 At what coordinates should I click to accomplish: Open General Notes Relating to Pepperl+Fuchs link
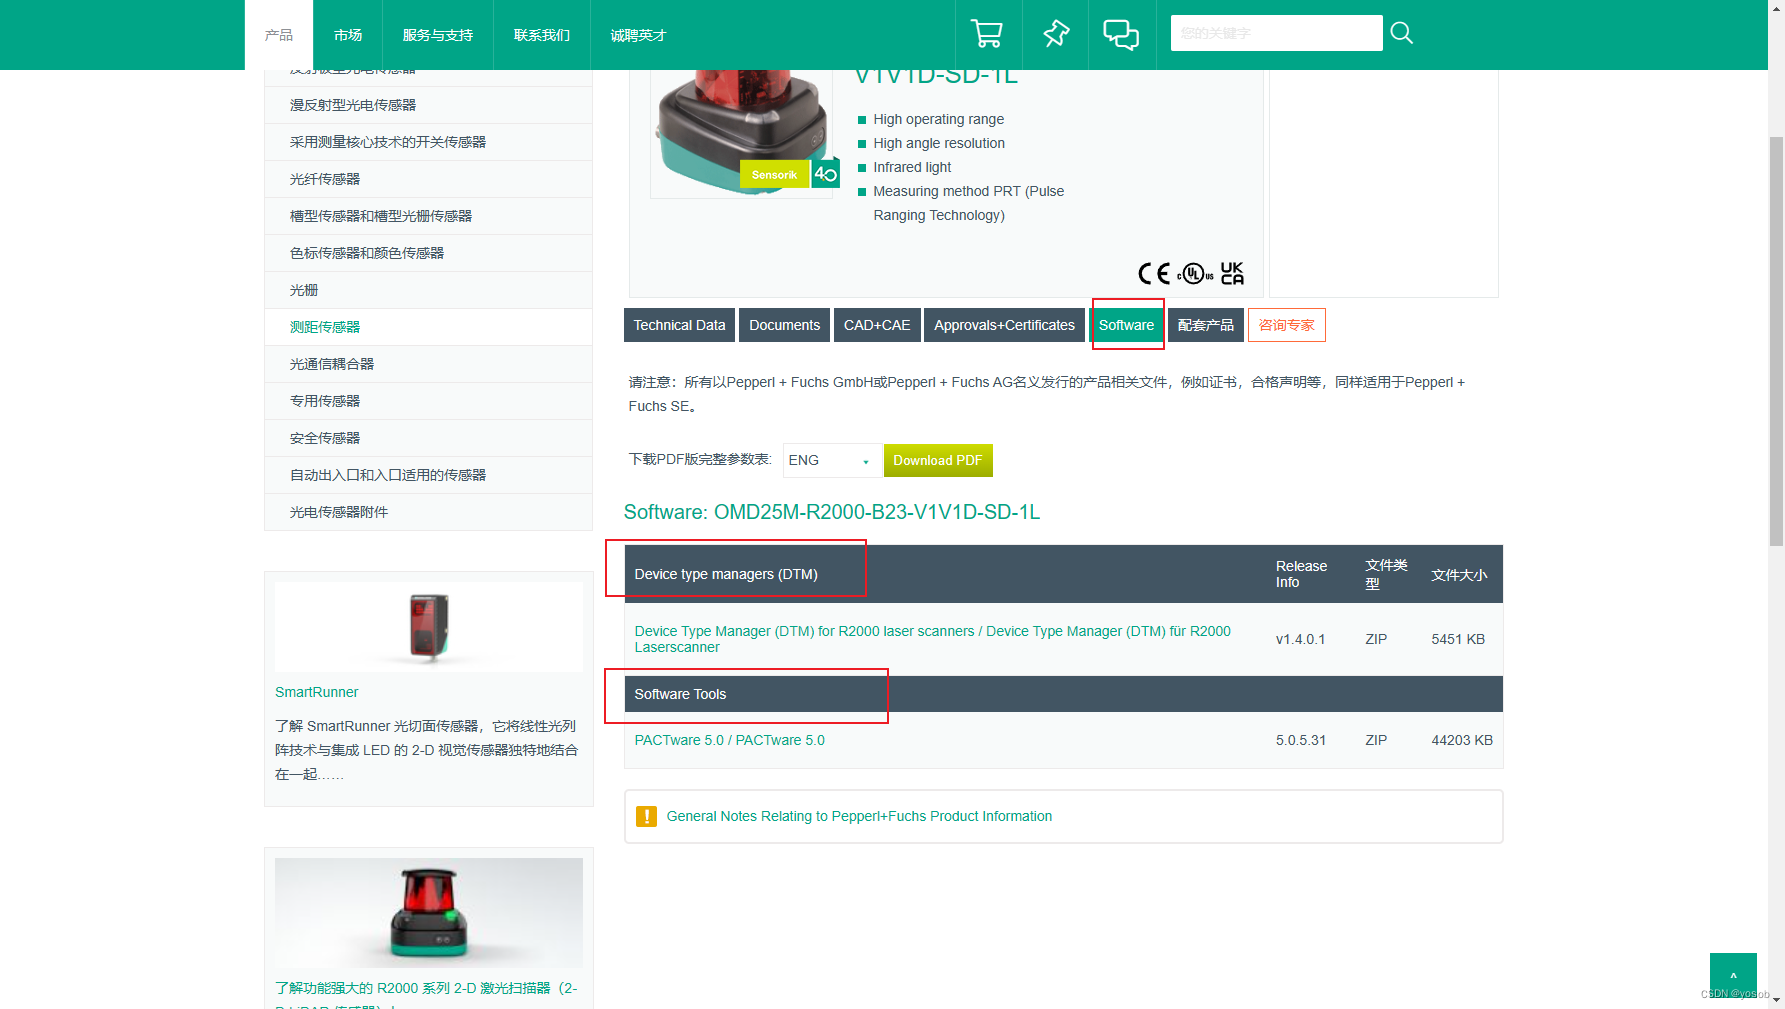[859, 816]
